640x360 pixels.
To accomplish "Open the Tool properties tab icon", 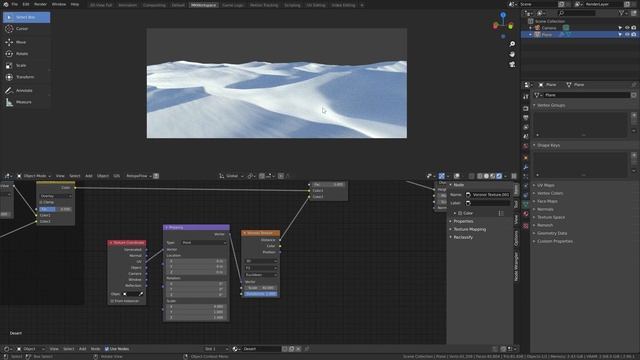I will [526, 97].
